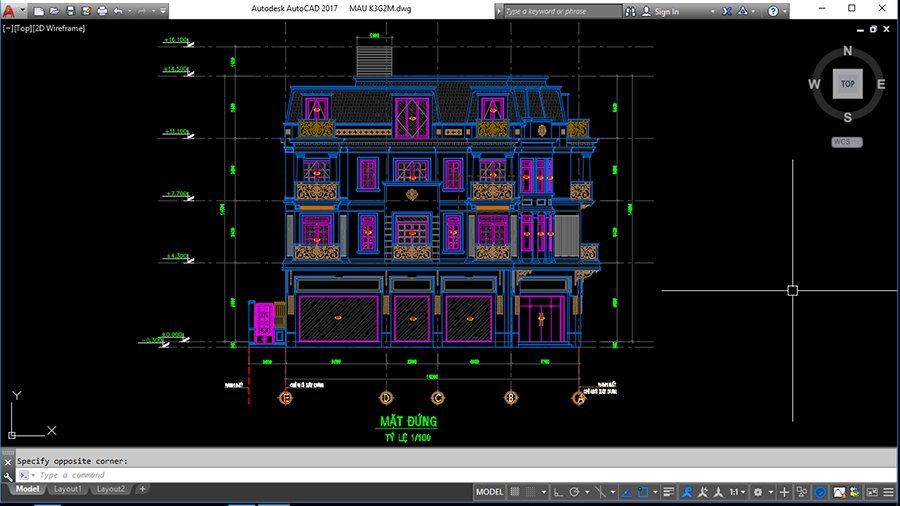Toggle Ortho mode in status bar

(x=558, y=492)
